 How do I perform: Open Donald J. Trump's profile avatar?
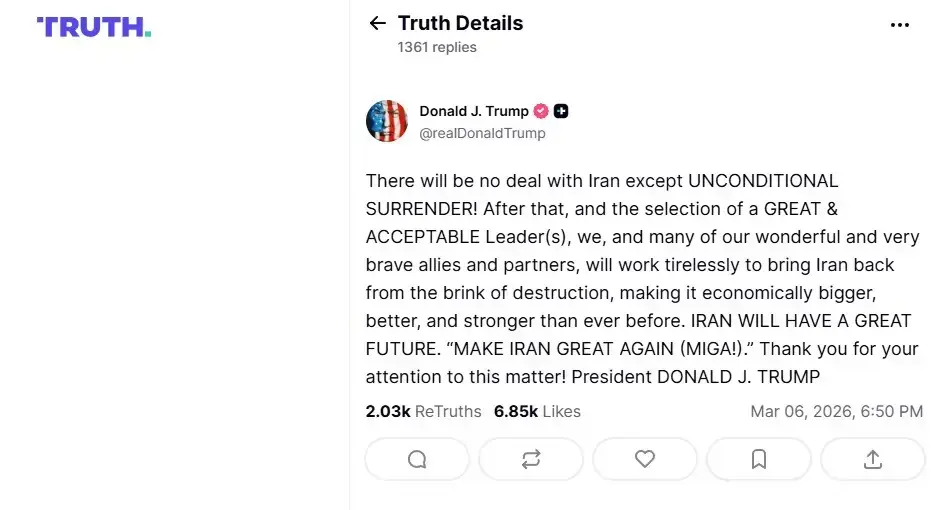coord(387,121)
